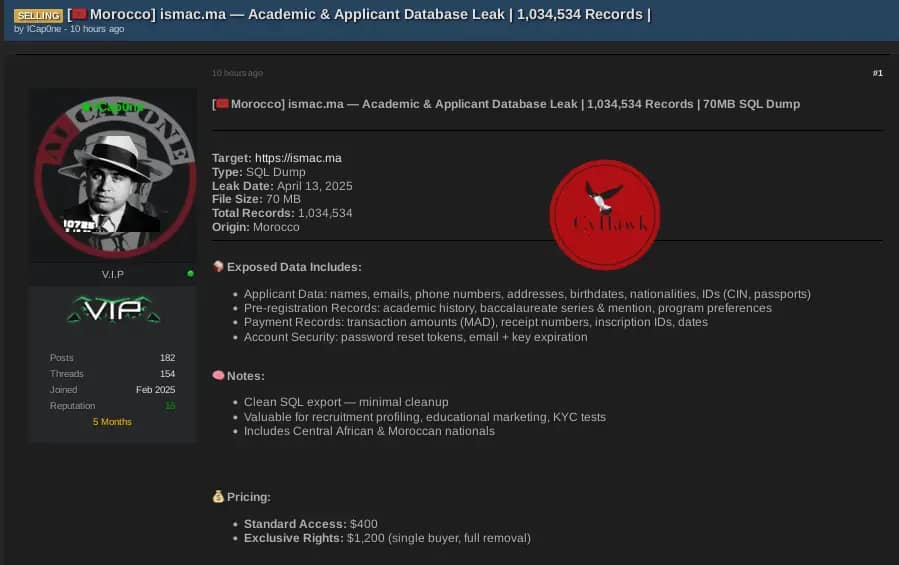Click the icon beside Exposed Data Includes
The image size is (899, 565).
point(218,266)
